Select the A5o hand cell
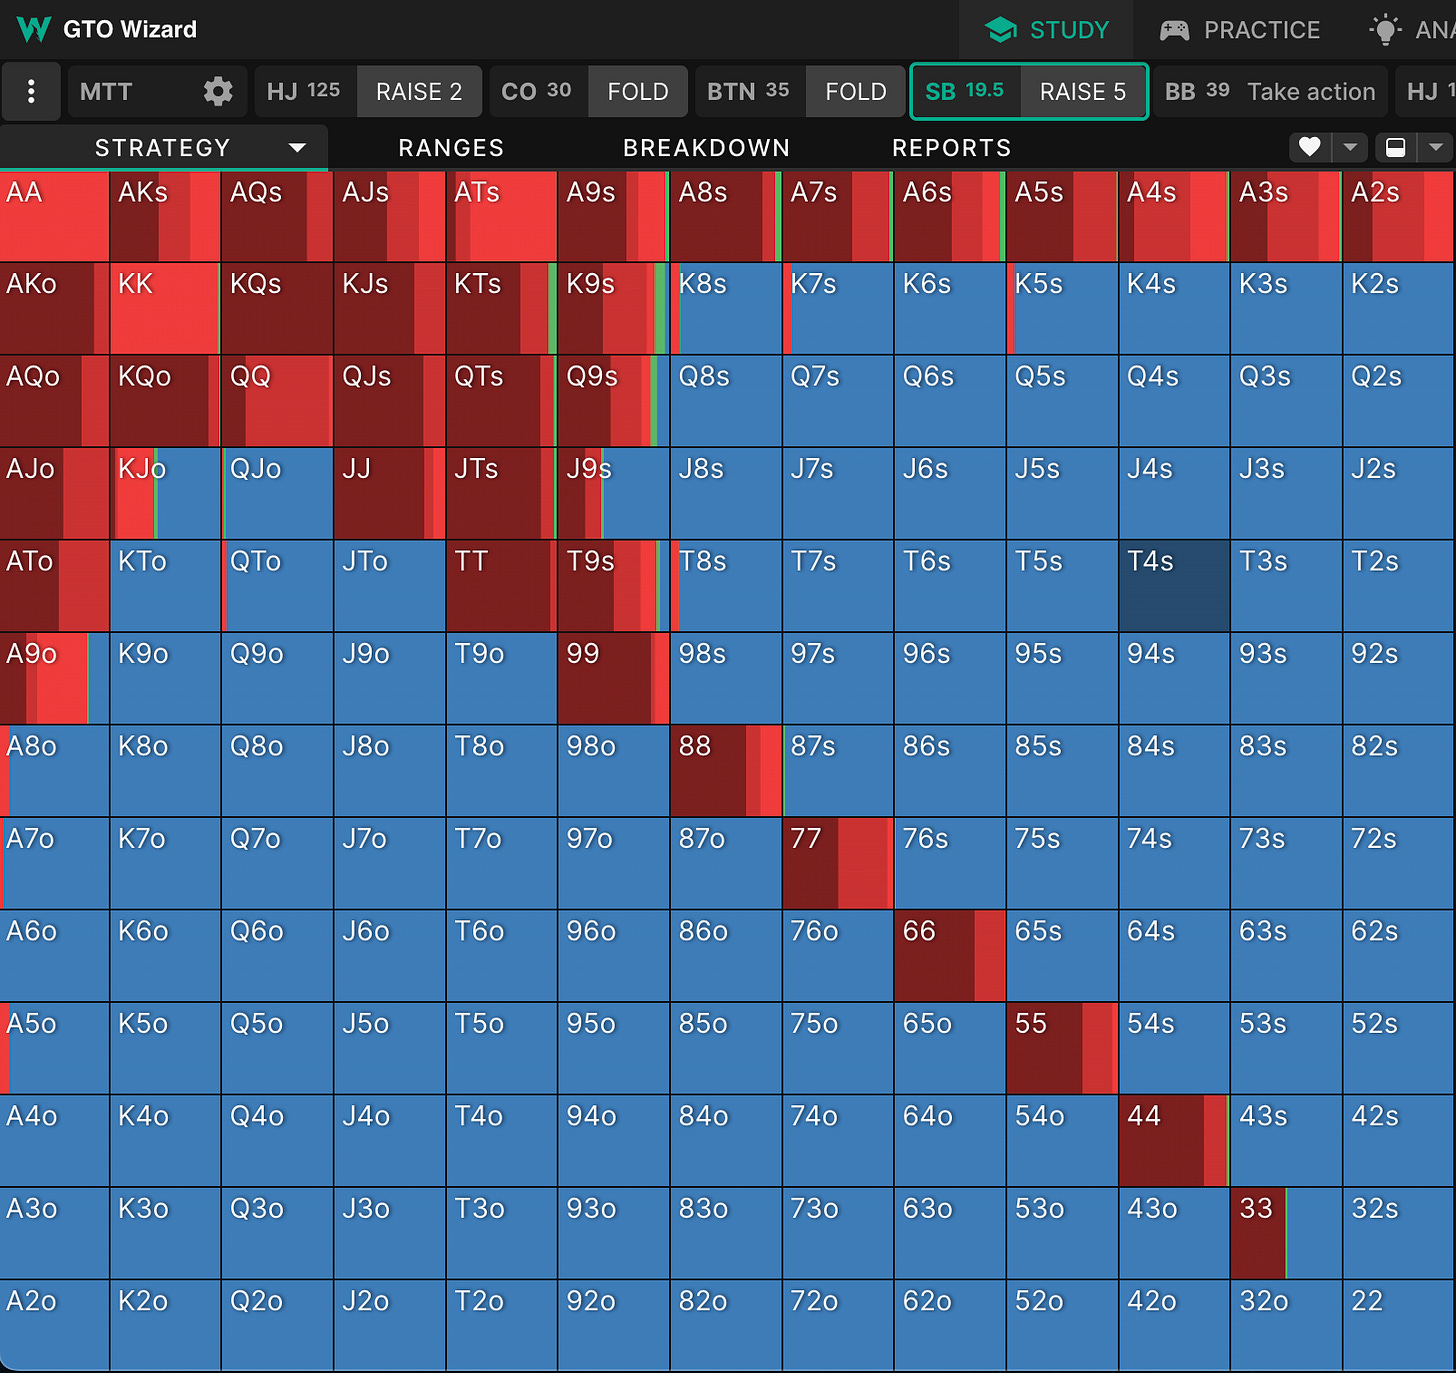Viewport: 1456px width, 1373px height. click(54, 1048)
